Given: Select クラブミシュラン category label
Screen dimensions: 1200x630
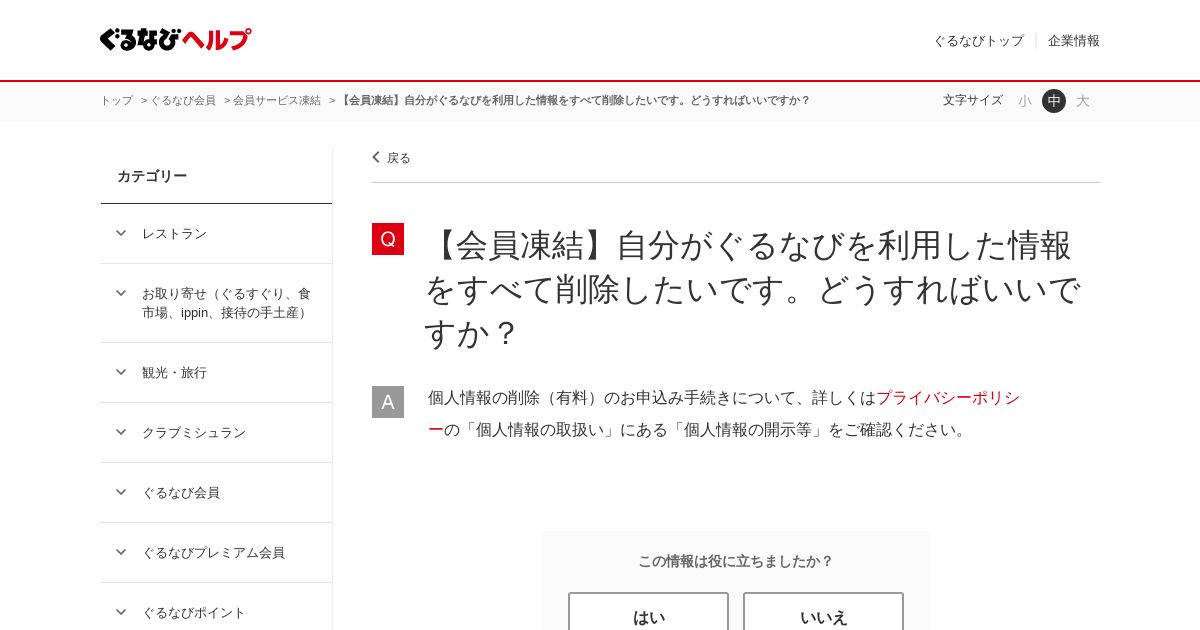Looking at the screenshot, I should 194,433.
